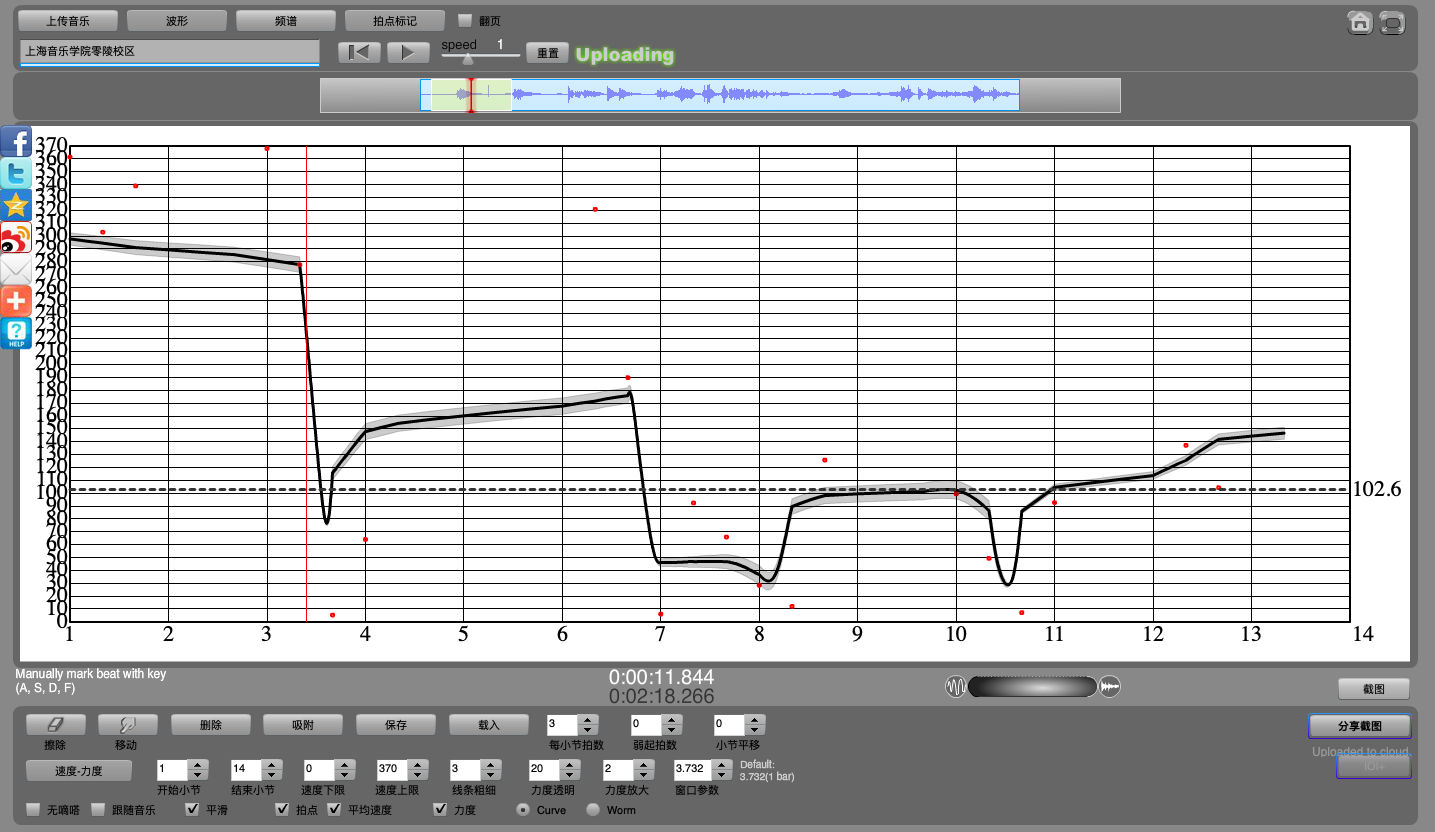This screenshot has width=1435, height=832.
Task: Click stepper arrows for 每小节拍数
Action: point(588,724)
